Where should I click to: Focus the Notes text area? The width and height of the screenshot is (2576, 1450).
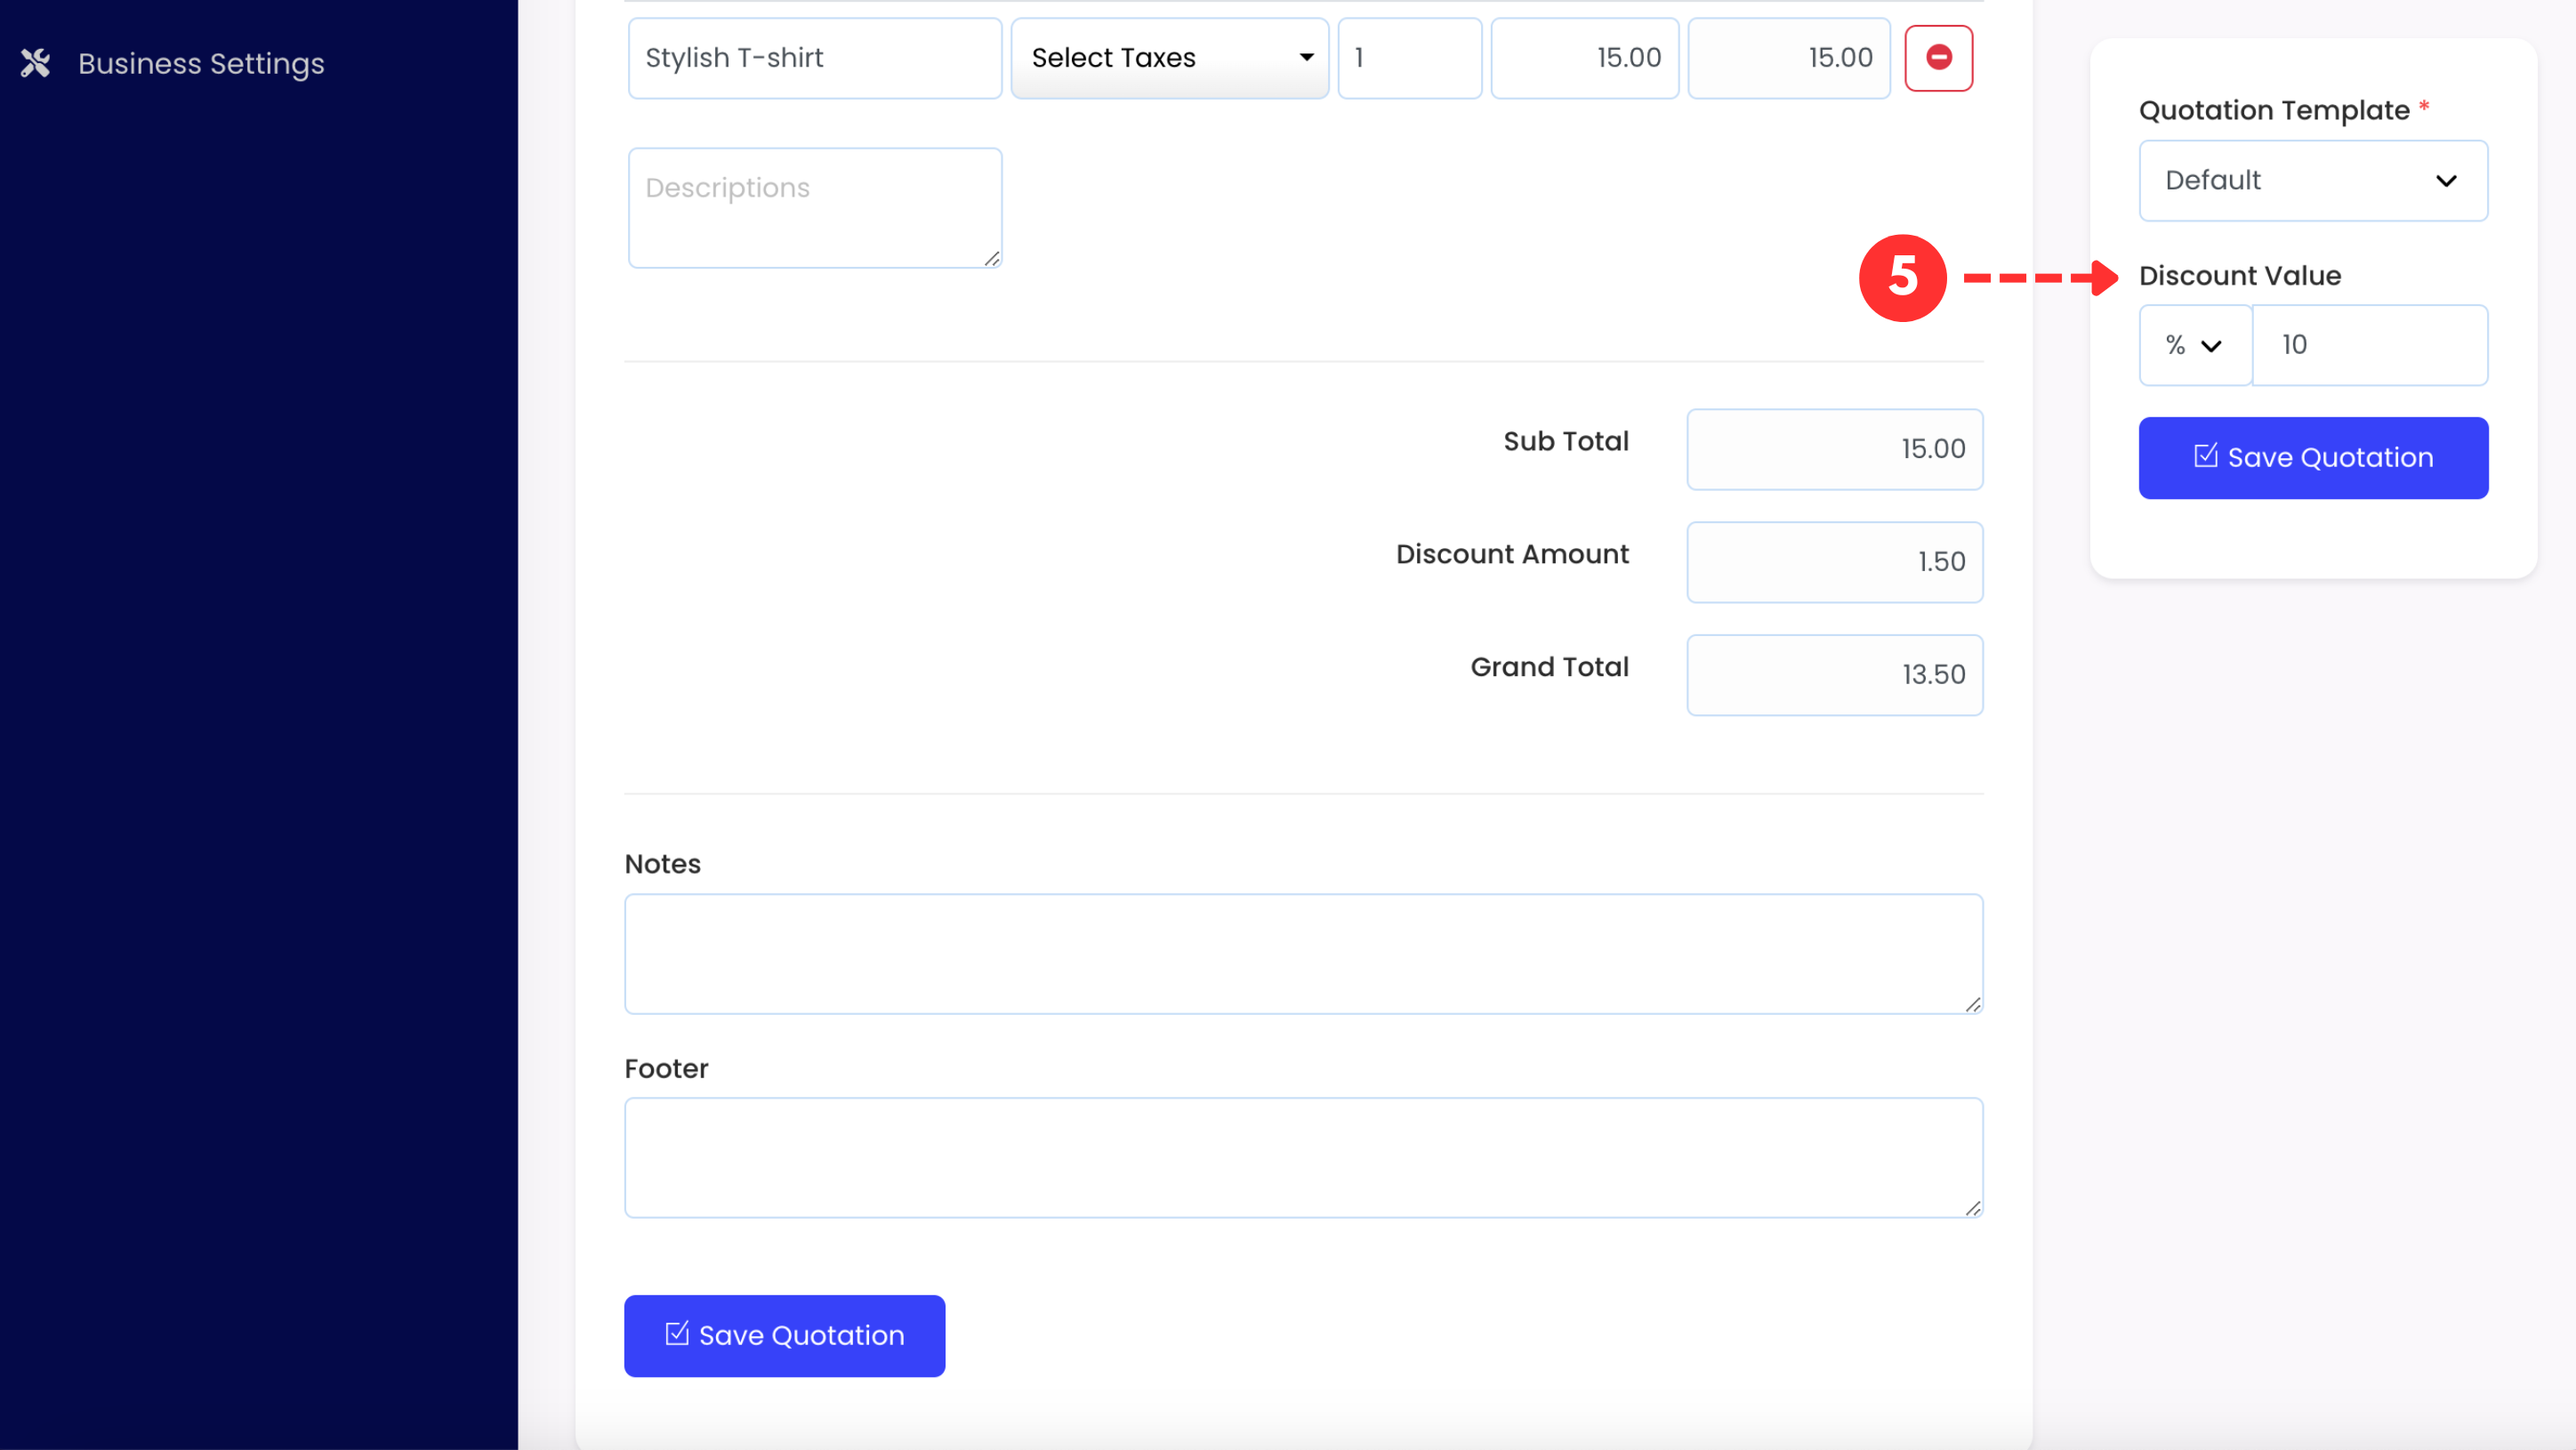coord(1303,954)
